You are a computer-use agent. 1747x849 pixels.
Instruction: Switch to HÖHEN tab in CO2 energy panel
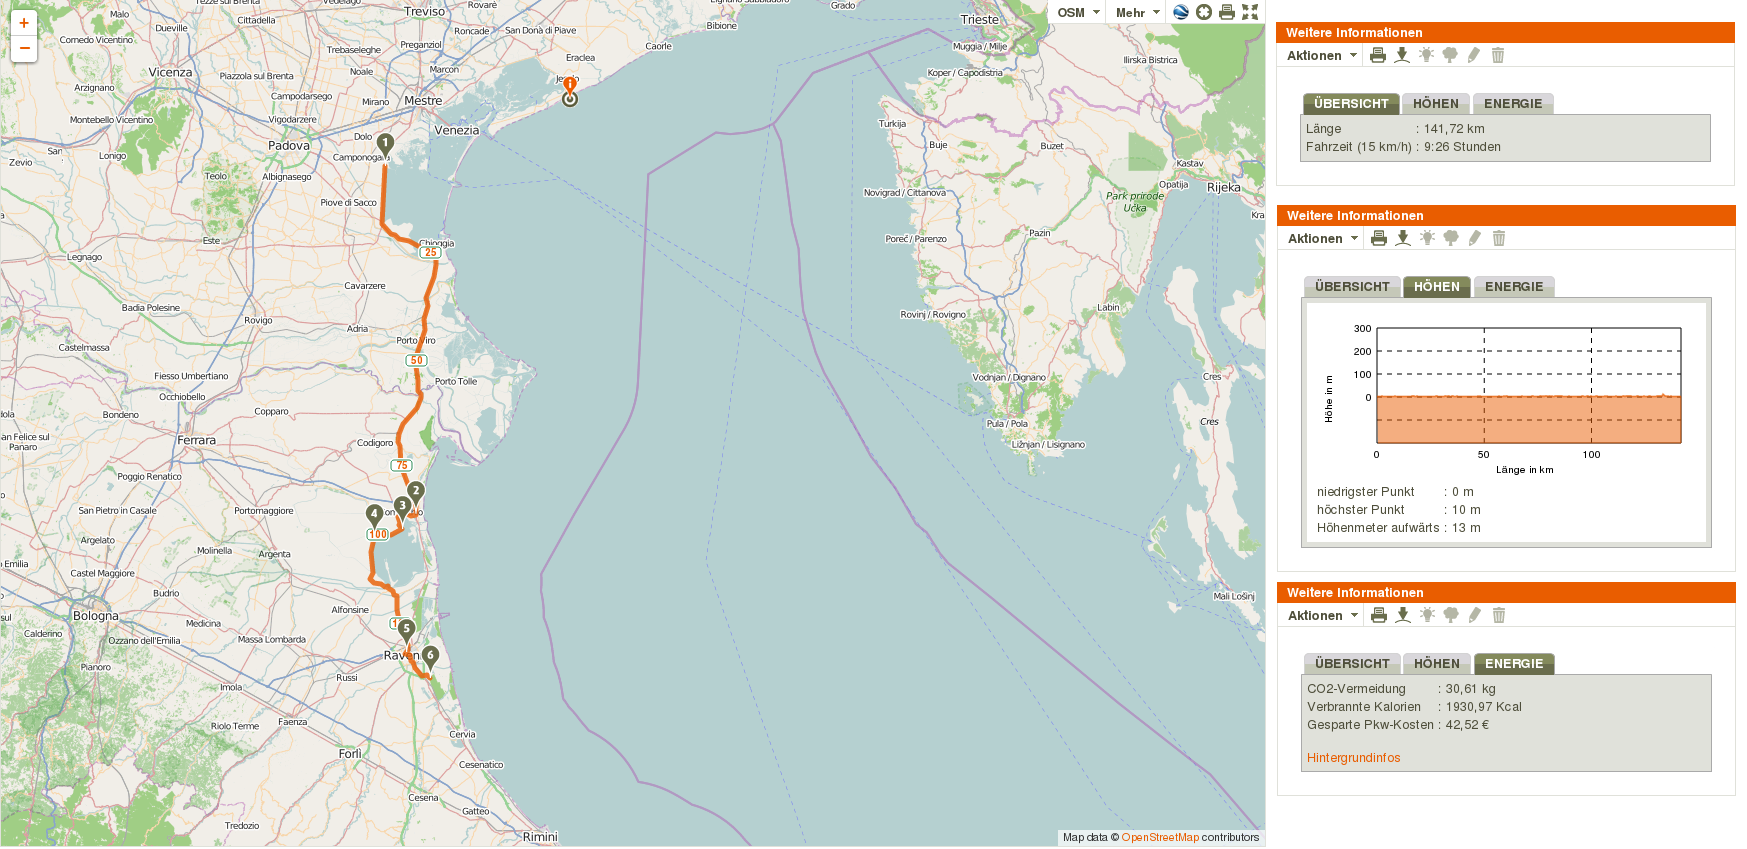pyautogui.click(x=1437, y=664)
